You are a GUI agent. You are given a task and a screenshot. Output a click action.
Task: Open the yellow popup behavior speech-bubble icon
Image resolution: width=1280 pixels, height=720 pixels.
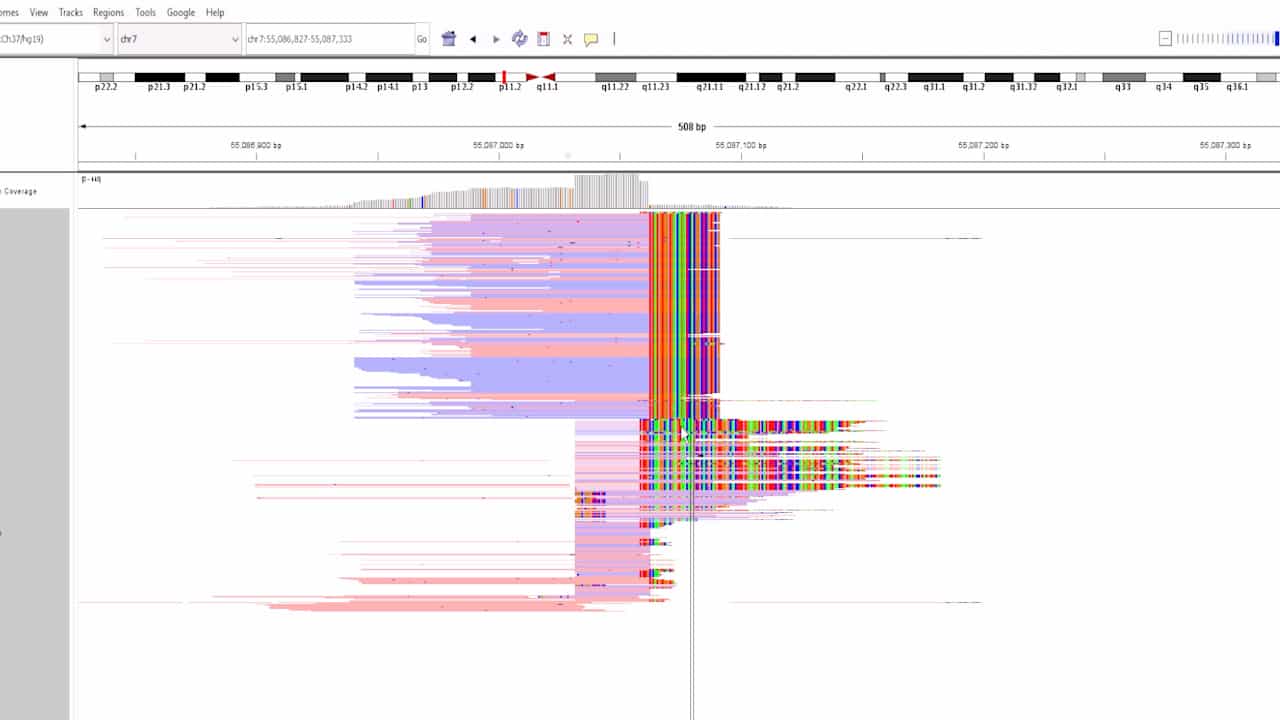pyautogui.click(x=591, y=39)
